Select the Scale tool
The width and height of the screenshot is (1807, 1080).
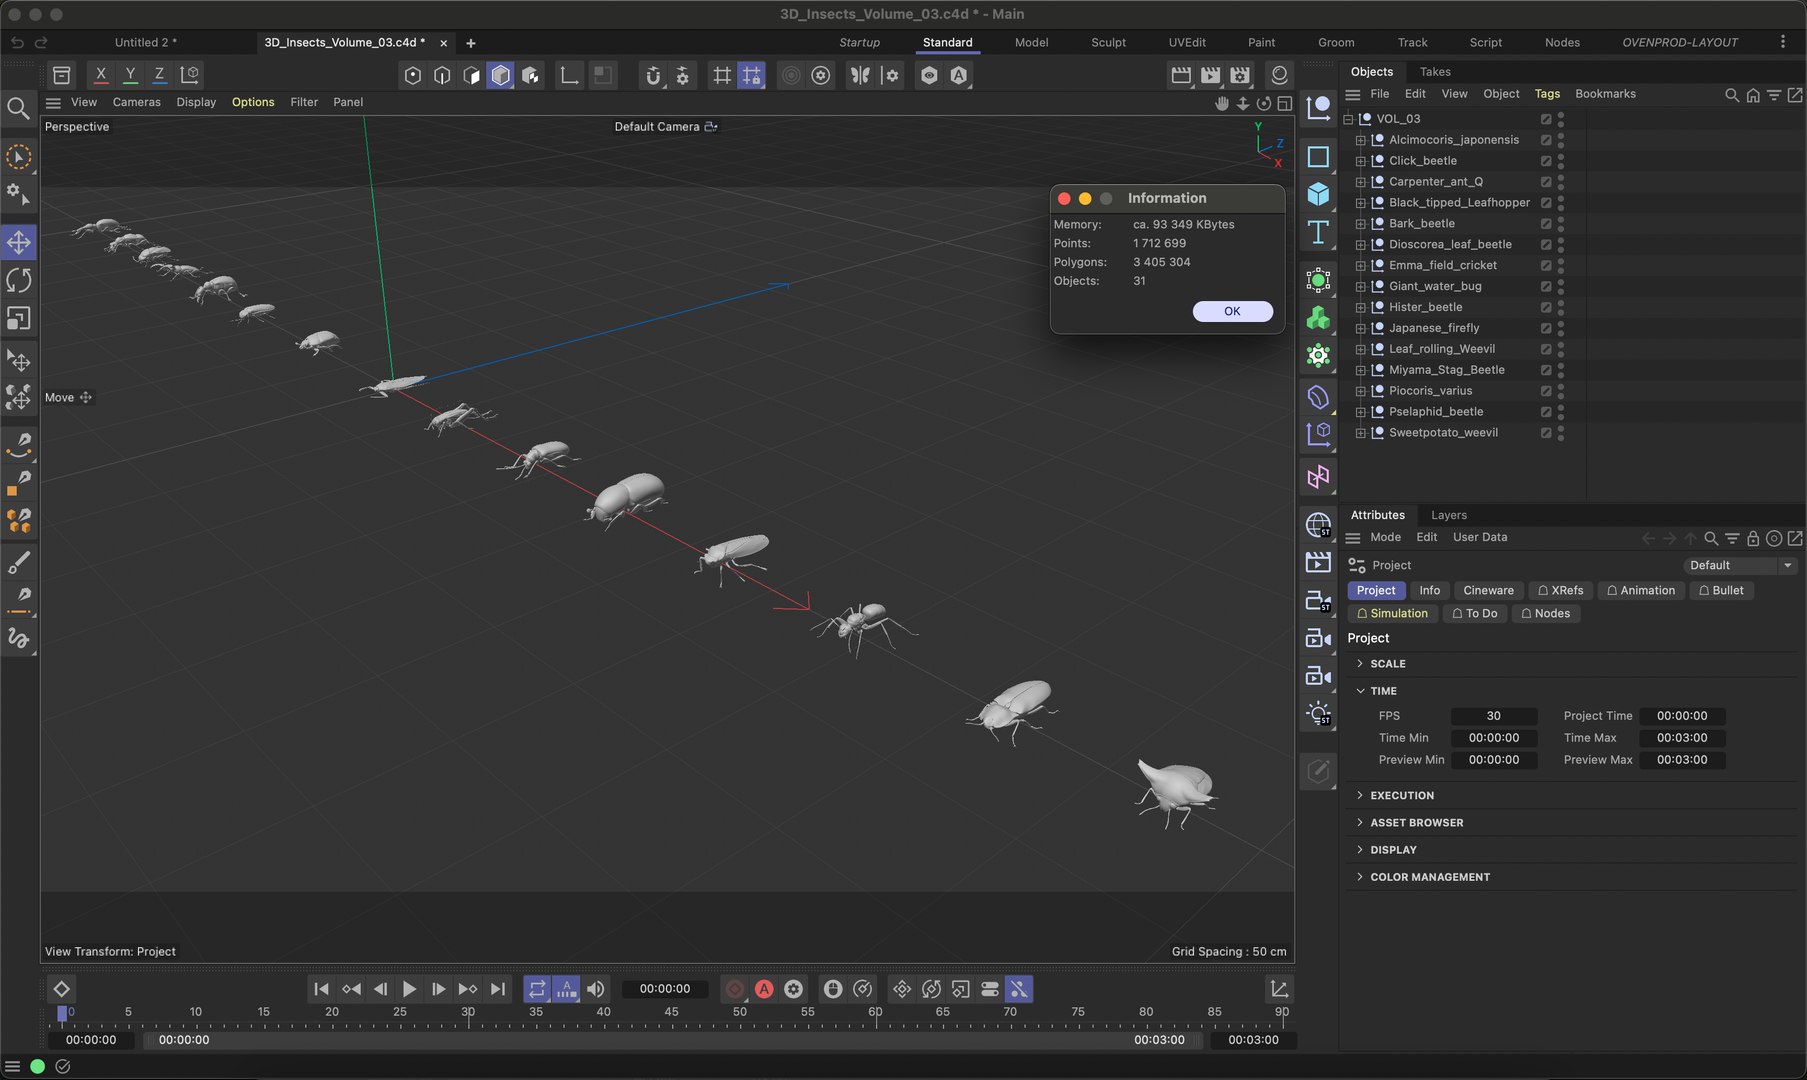coord(19,318)
